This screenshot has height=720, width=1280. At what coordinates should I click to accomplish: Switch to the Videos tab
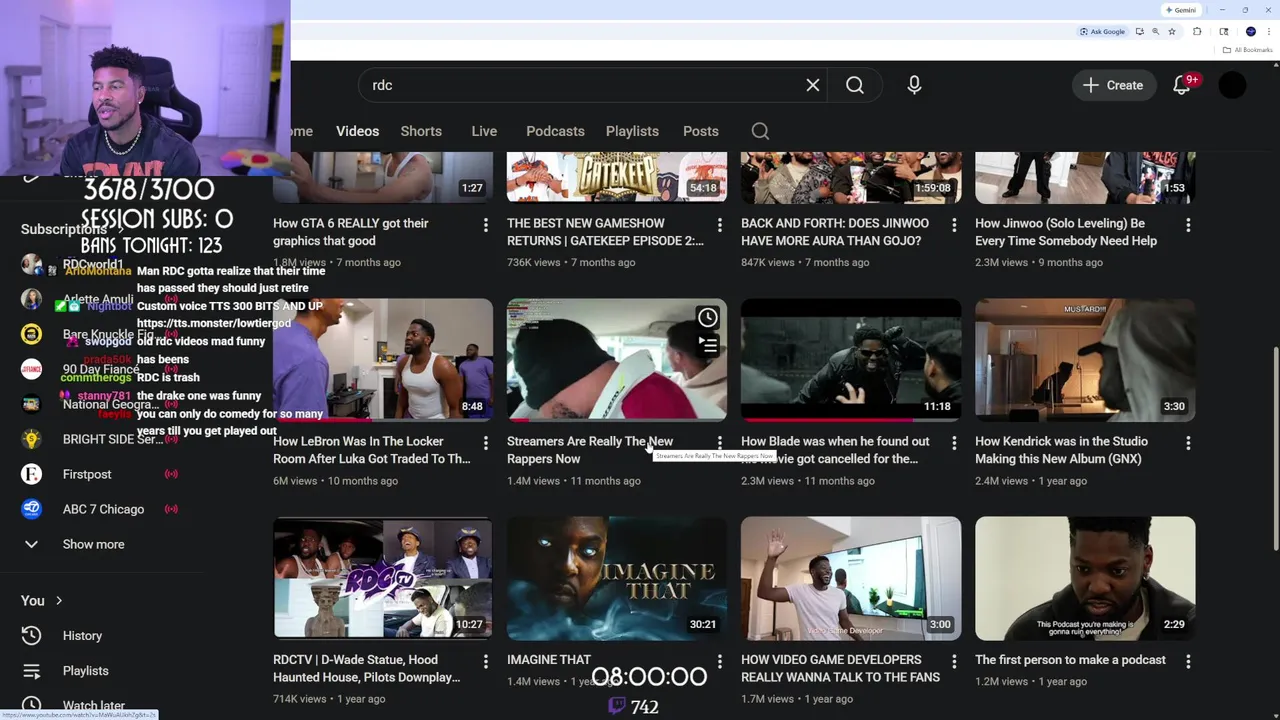(357, 131)
